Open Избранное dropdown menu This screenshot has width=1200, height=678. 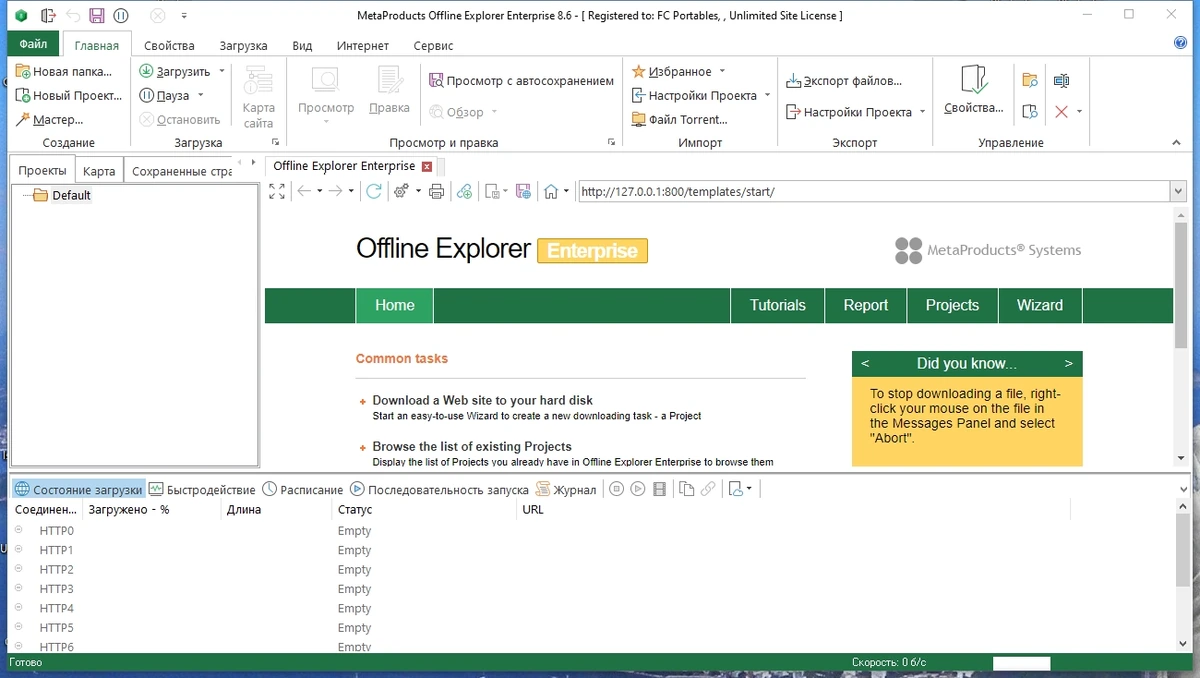[678, 72]
